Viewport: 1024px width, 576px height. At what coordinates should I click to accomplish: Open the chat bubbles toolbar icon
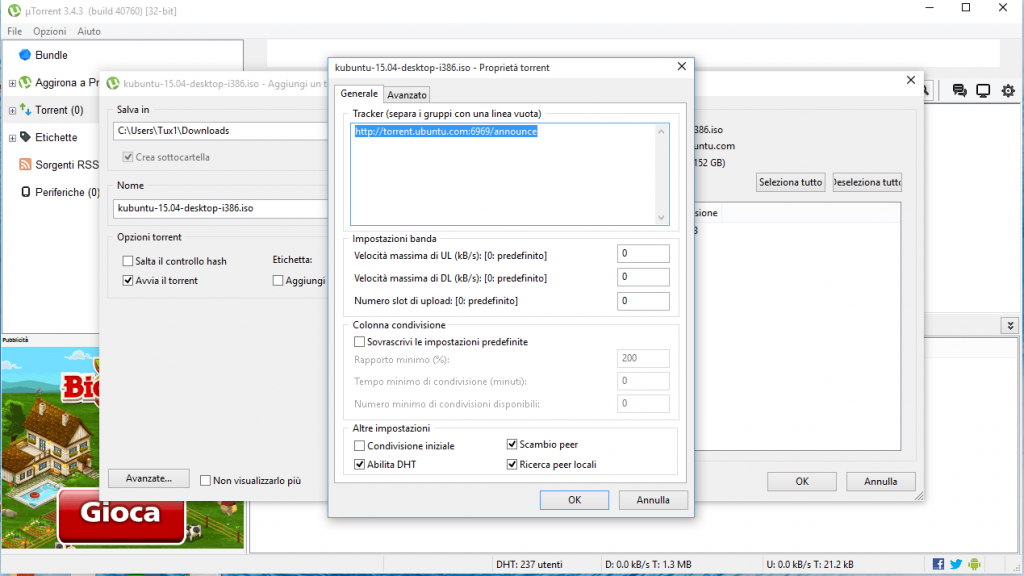pos(959,90)
